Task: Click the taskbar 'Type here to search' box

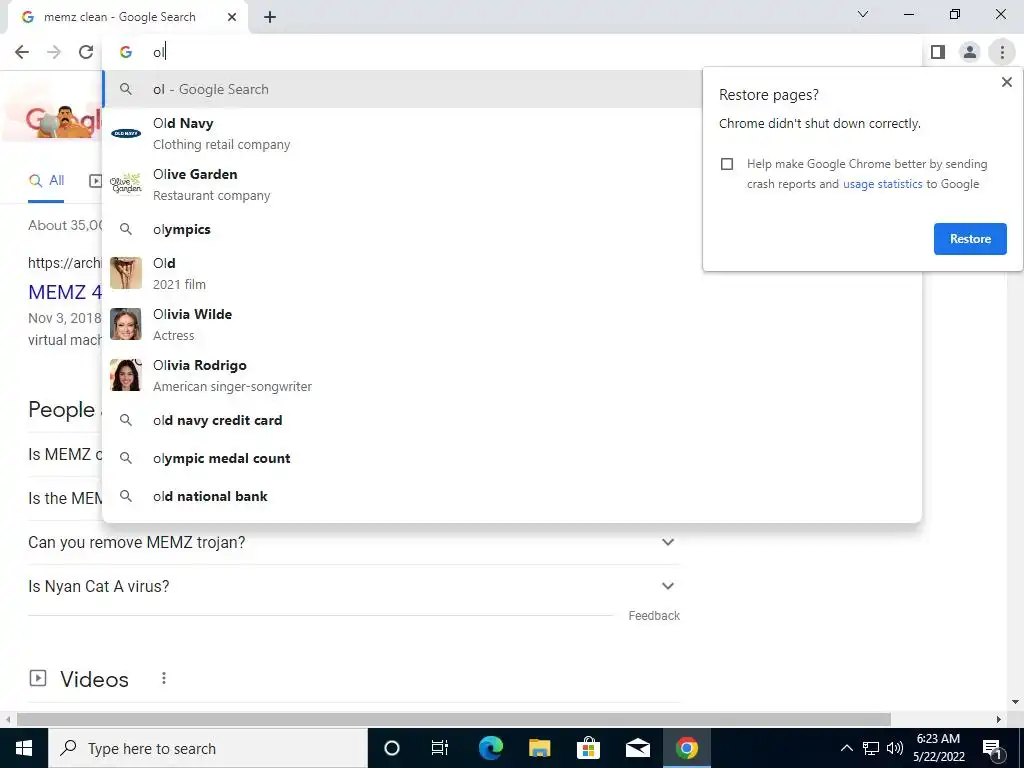Action: 208,748
